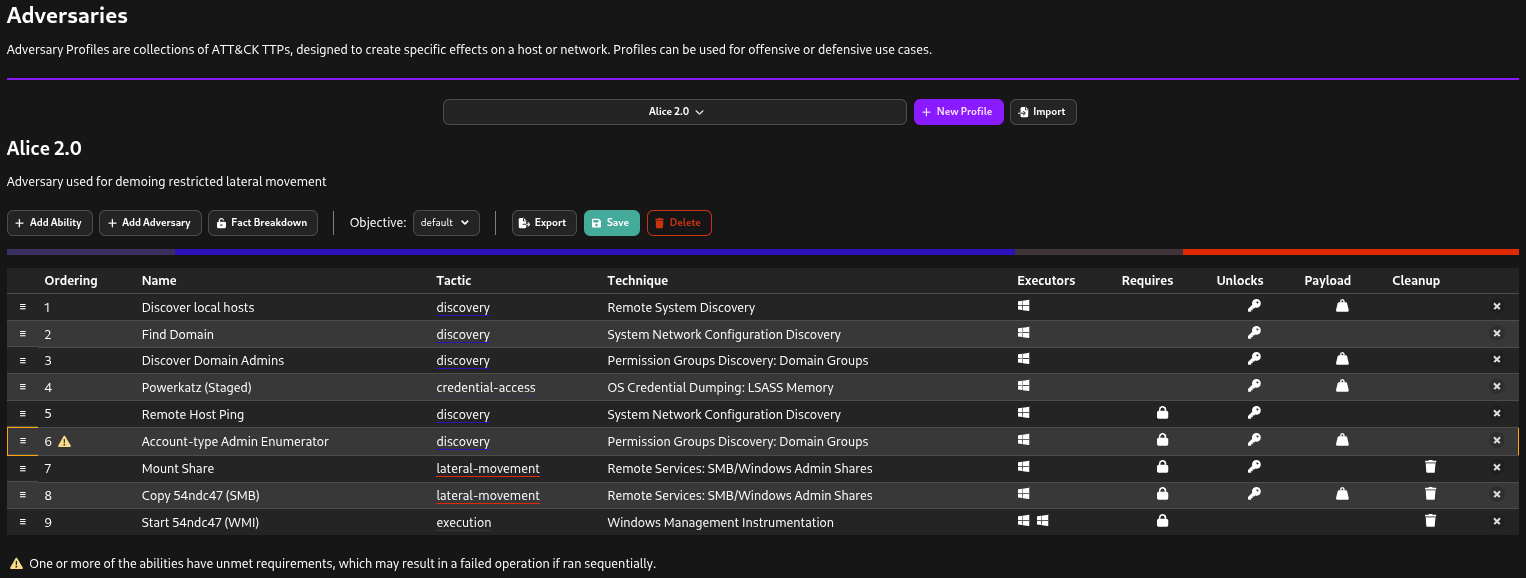The width and height of the screenshot is (1526, 578).
Task: Select the Powerkatz (Staged) ability name
Action: click(x=196, y=387)
